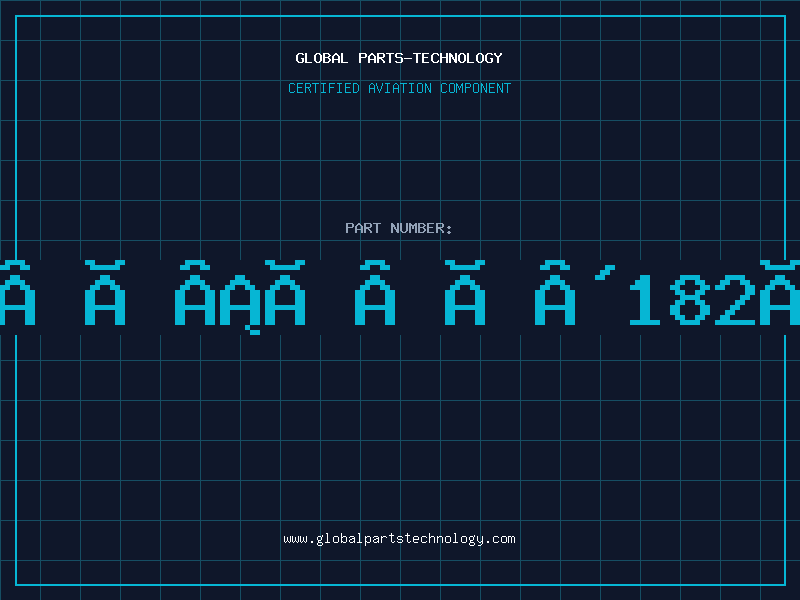The image size is (800, 600).
Task: Click the 182 digits in part number
Action: click(x=692, y=299)
